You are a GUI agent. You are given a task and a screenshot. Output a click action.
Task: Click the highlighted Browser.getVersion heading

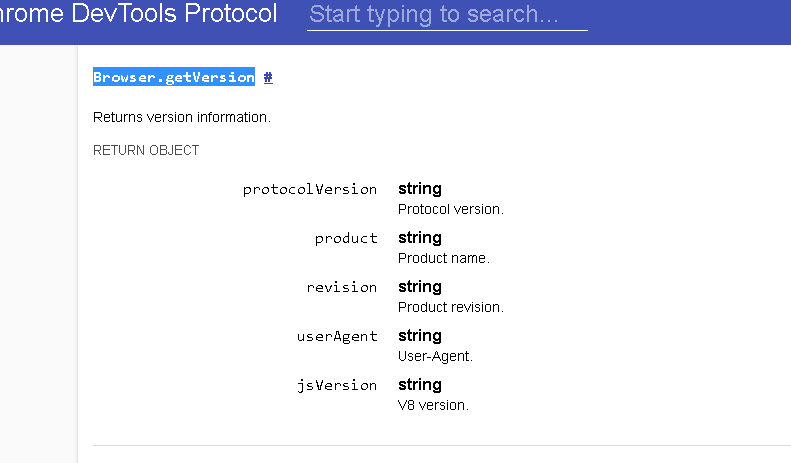click(174, 77)
